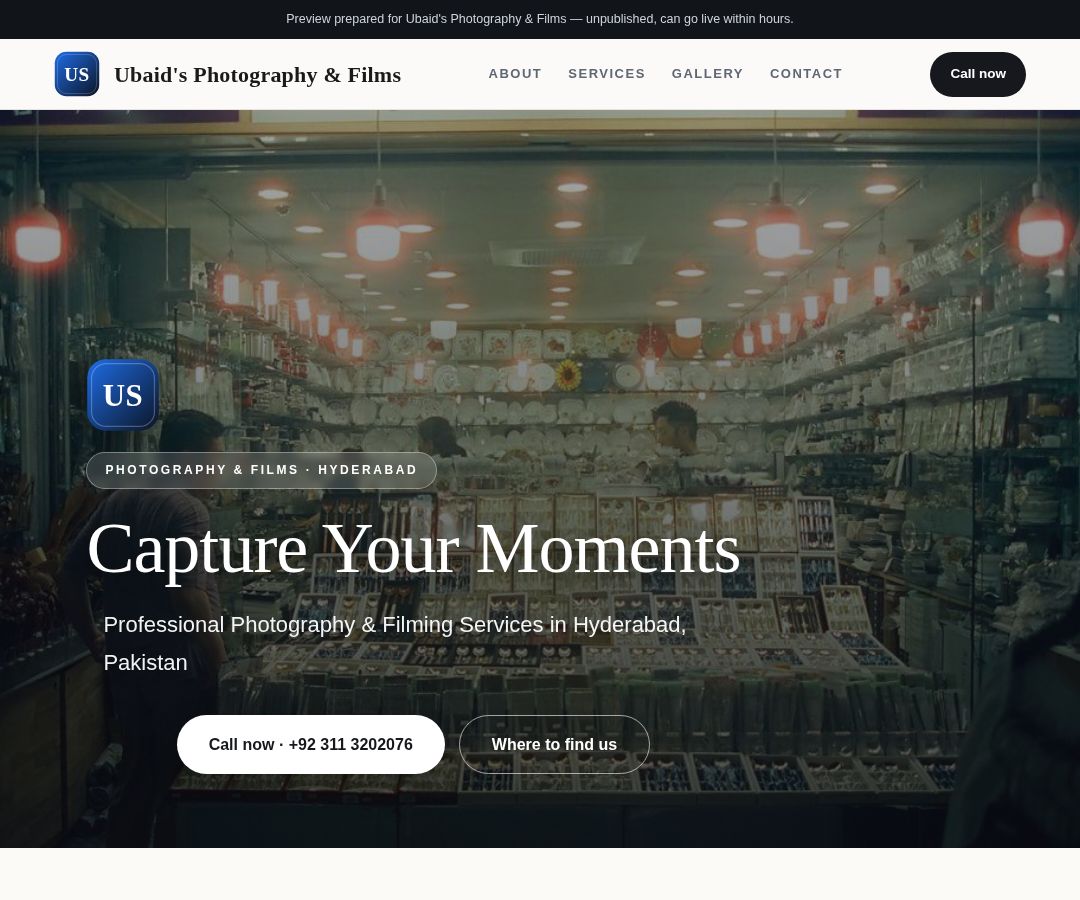Viewport: 1080px width, 900px height.
Task: Click the sunflower decoration in hero photo
Action: click(x=568, y=375)
